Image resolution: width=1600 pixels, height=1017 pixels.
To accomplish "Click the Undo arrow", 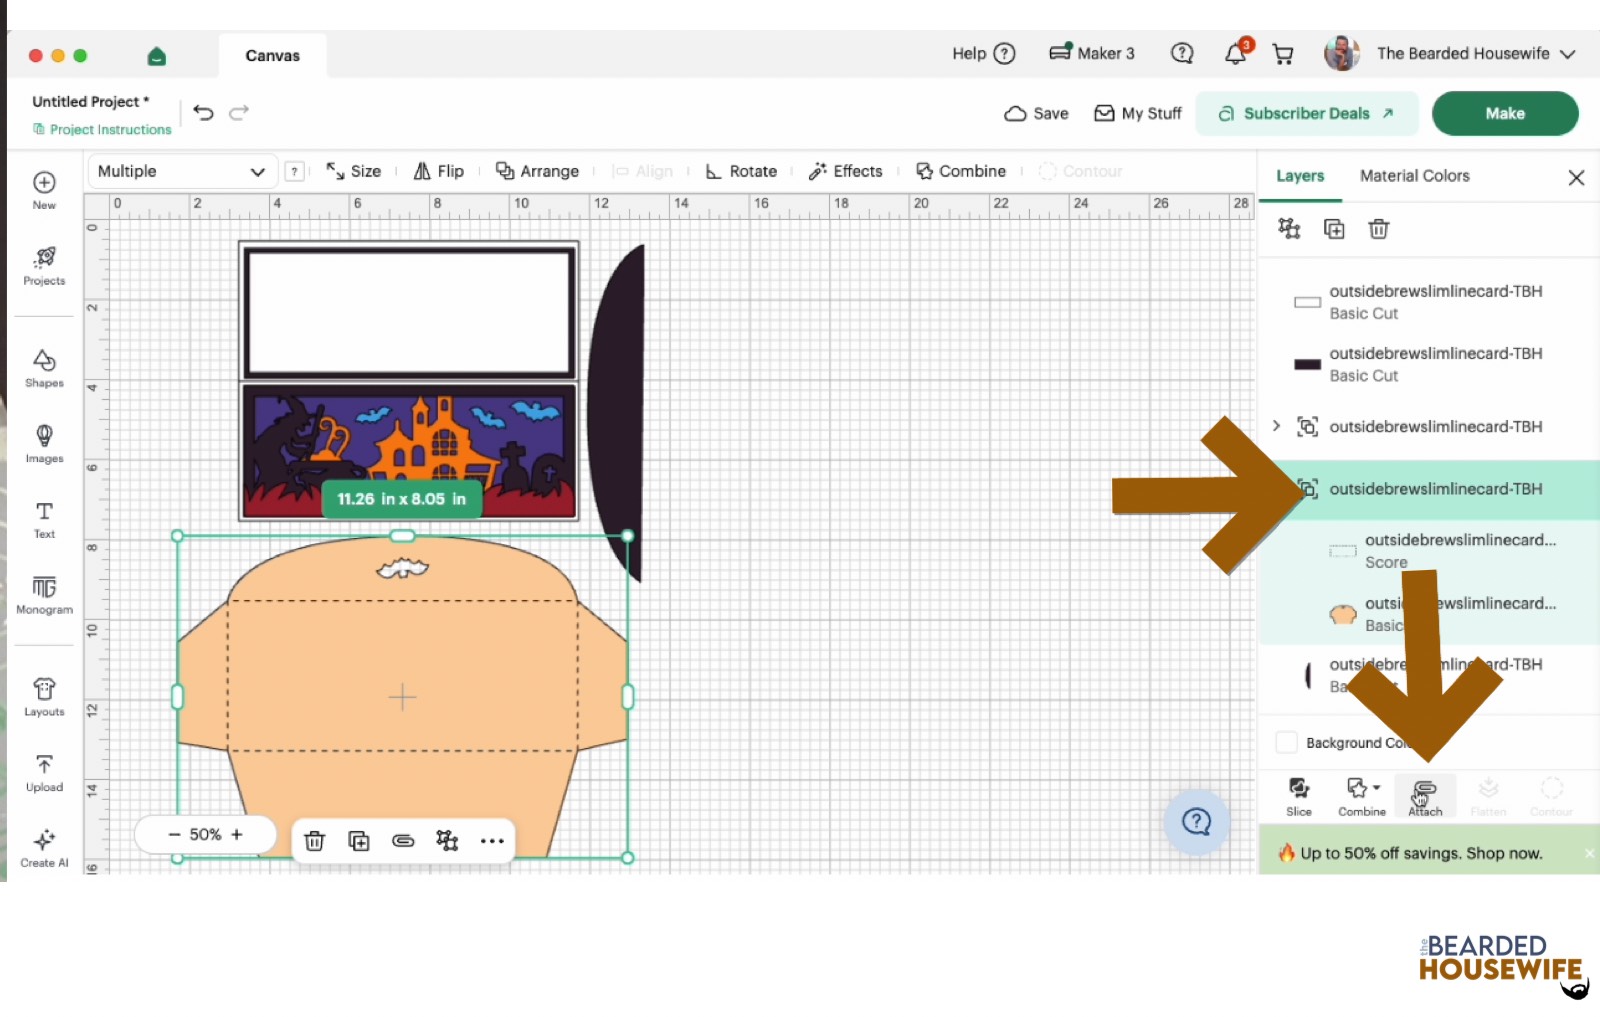I will 204,113.
